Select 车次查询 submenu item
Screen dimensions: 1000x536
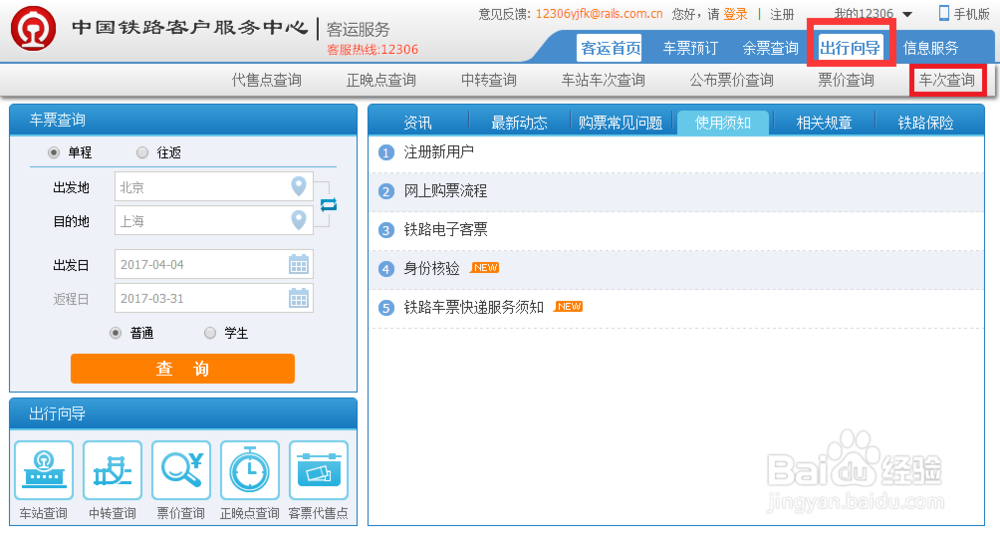tap(947, 80)
